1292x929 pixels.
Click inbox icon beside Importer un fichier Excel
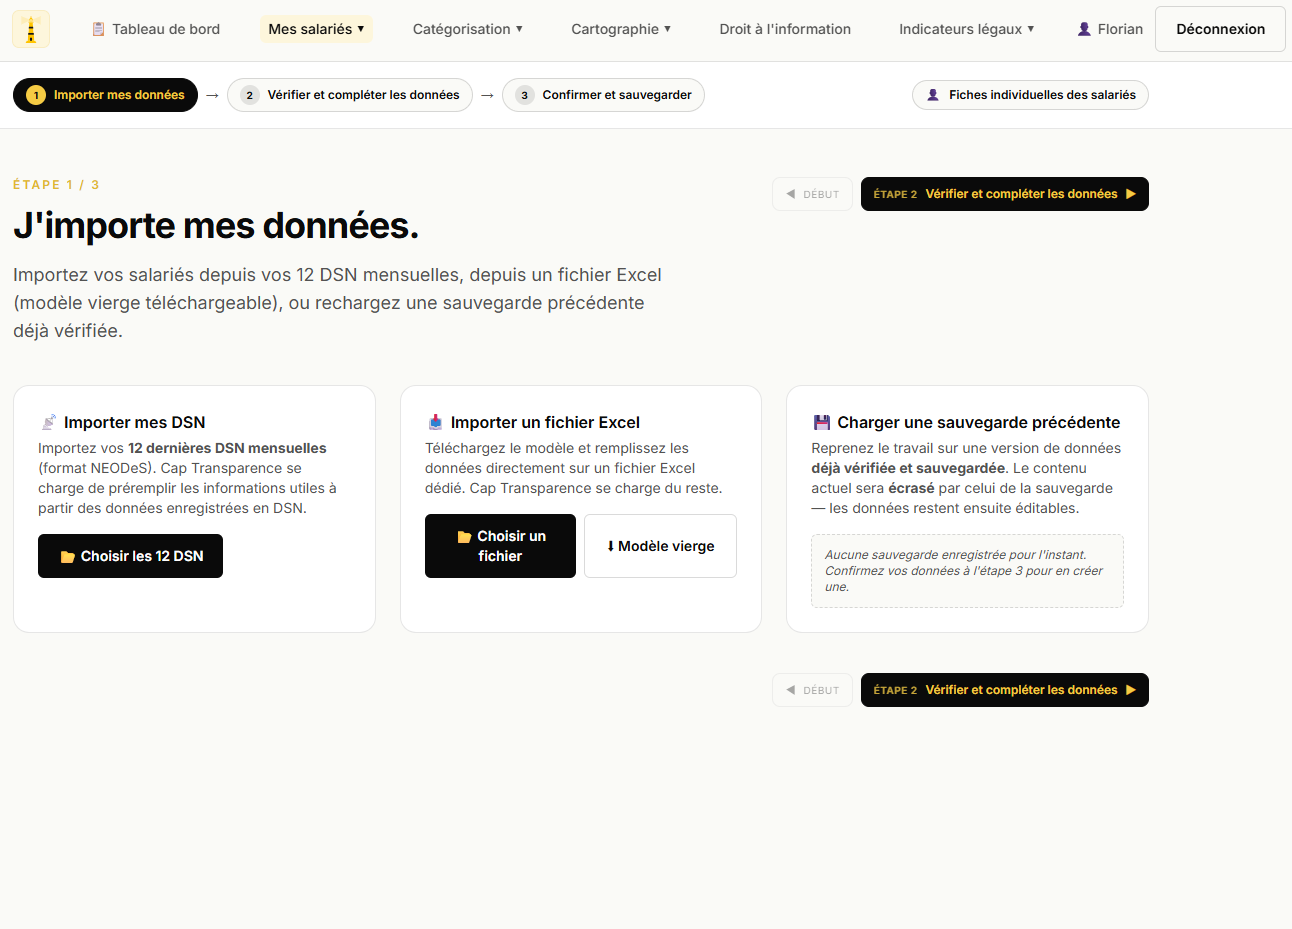point(435,422)
